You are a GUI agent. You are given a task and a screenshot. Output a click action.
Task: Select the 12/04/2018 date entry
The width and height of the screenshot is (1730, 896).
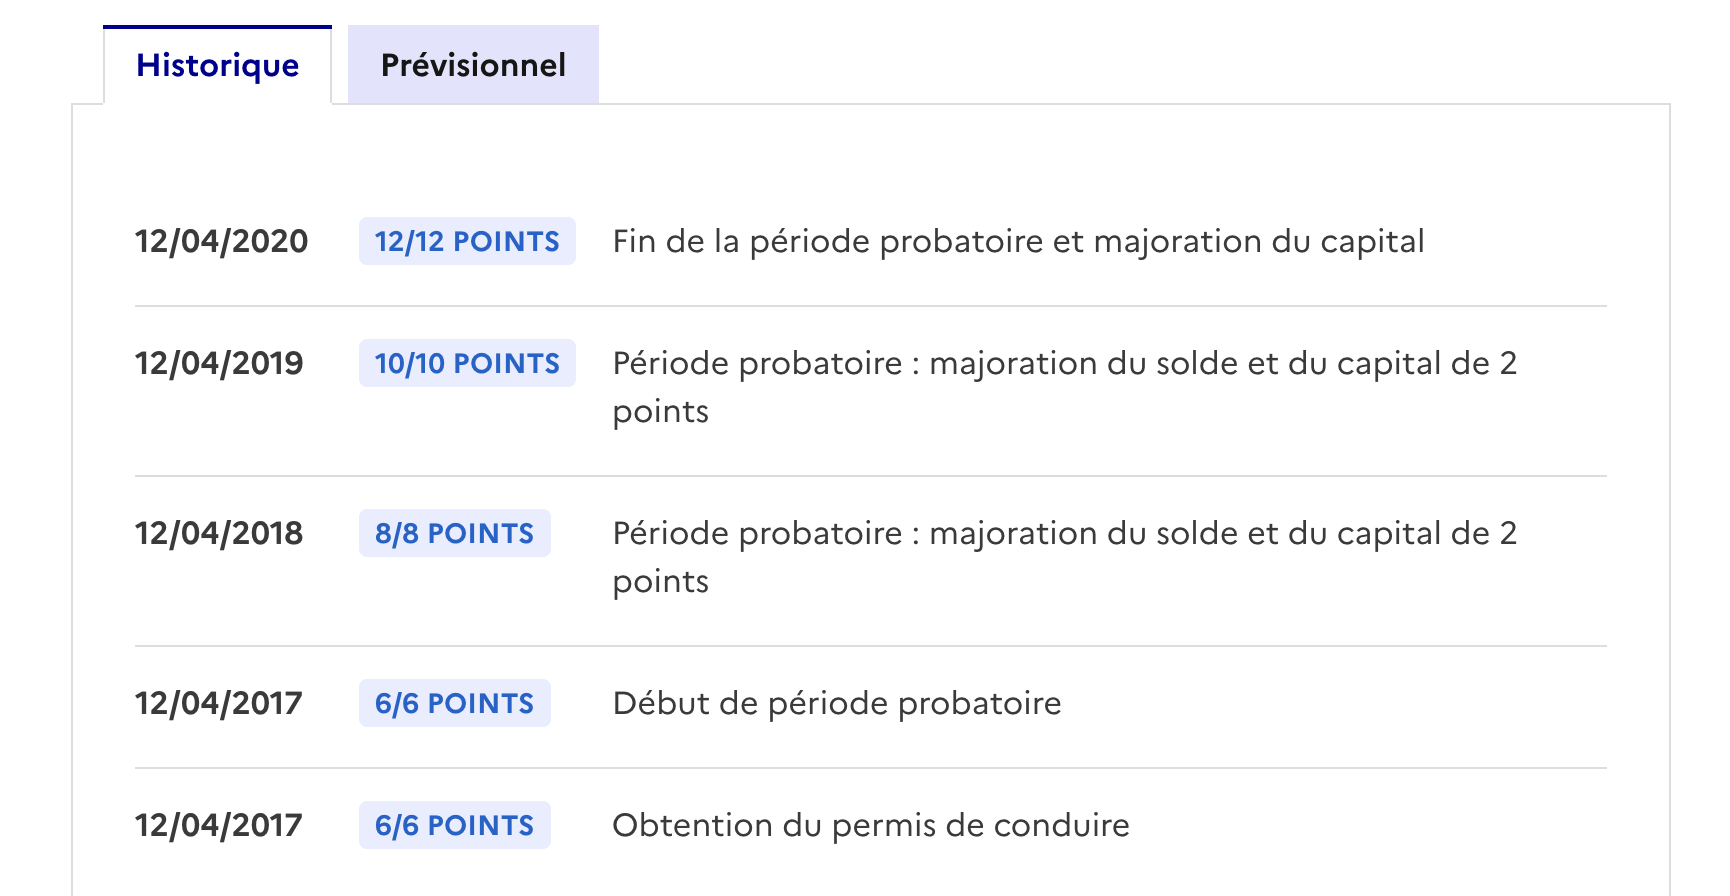tap(219, 533)
